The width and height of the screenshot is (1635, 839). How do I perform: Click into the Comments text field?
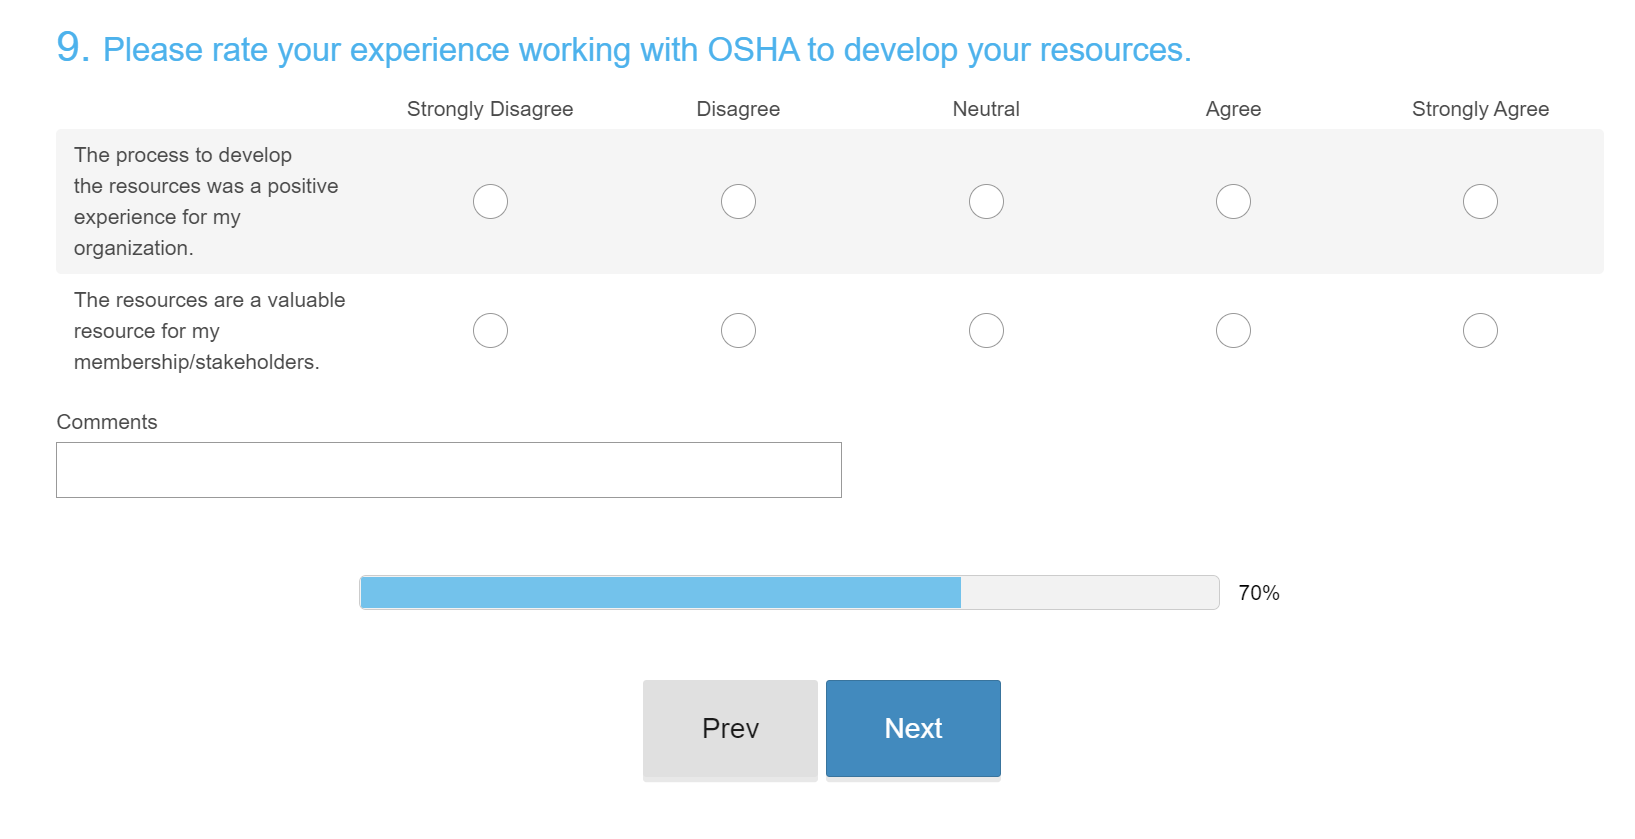pos(448,470)
